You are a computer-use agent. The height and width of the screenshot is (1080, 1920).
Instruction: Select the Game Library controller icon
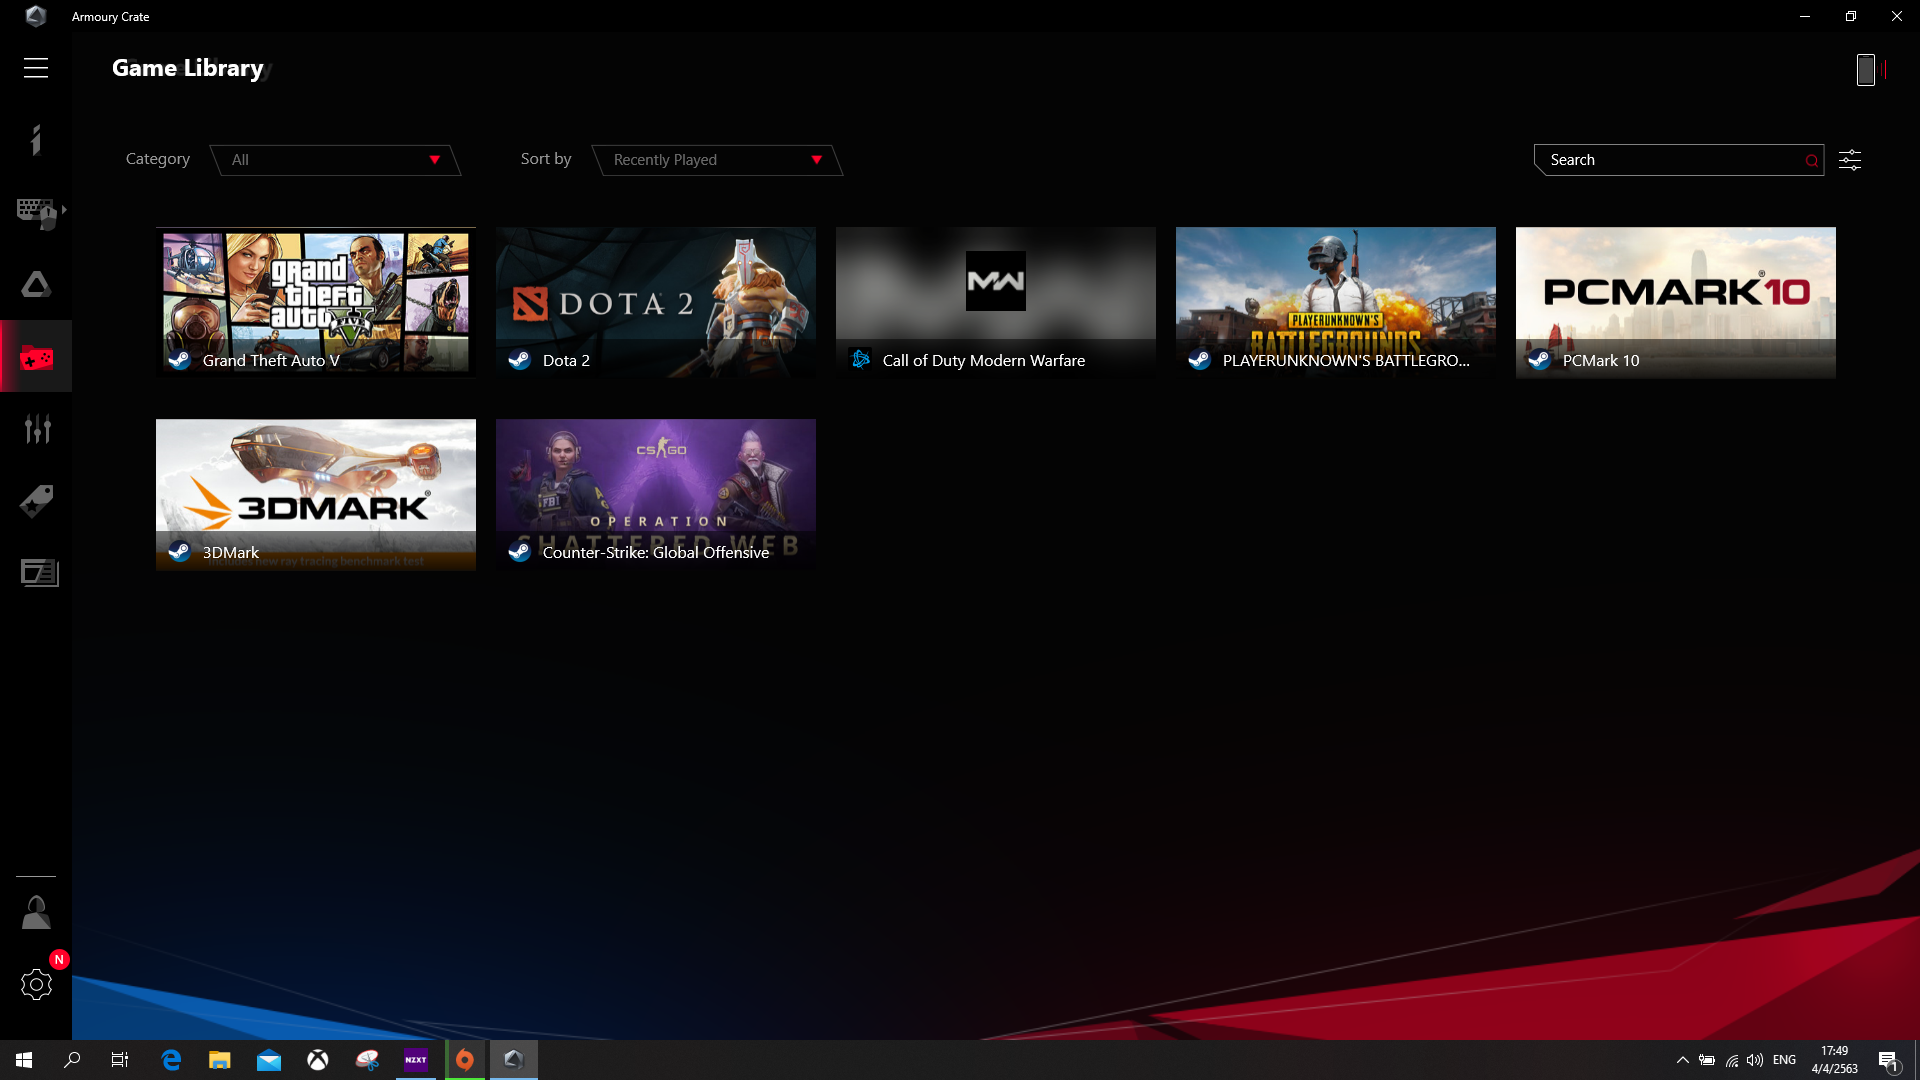(x=36, y=357)
